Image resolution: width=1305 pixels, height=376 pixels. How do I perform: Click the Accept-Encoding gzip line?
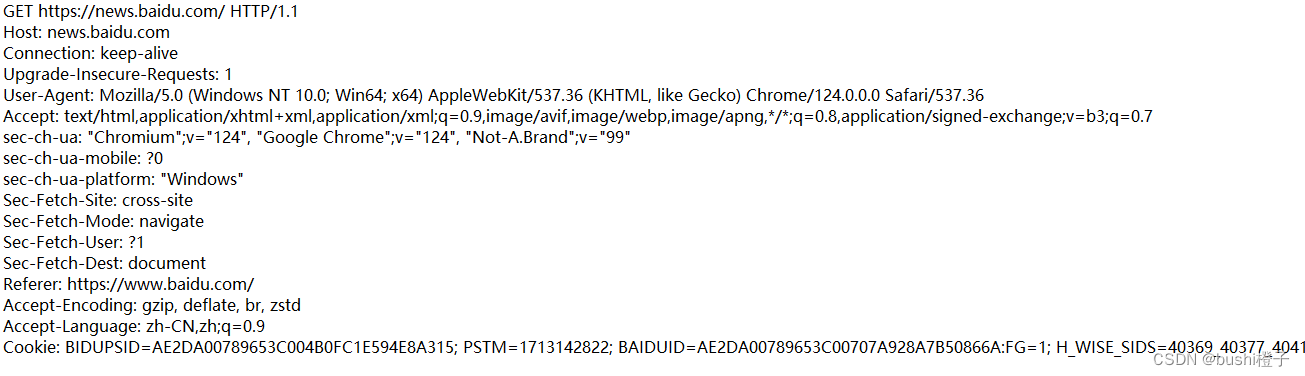[152, 305]
